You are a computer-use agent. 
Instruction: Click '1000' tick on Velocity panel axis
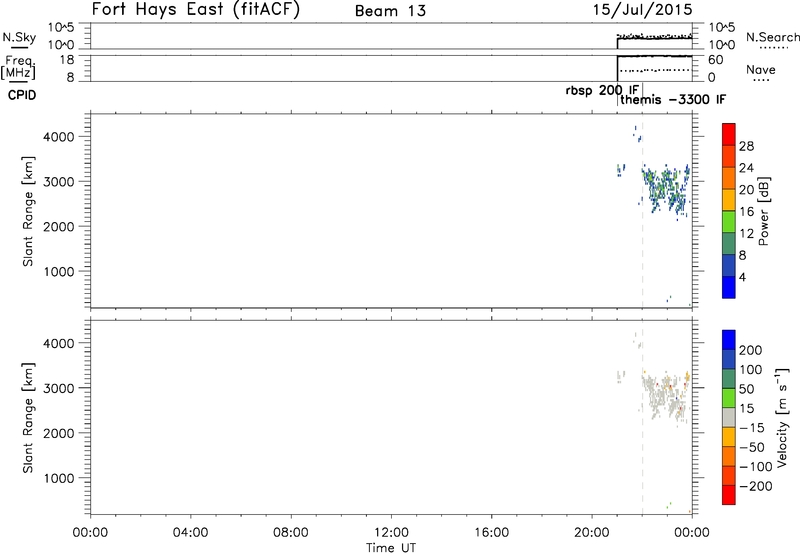tap(59, 478)
